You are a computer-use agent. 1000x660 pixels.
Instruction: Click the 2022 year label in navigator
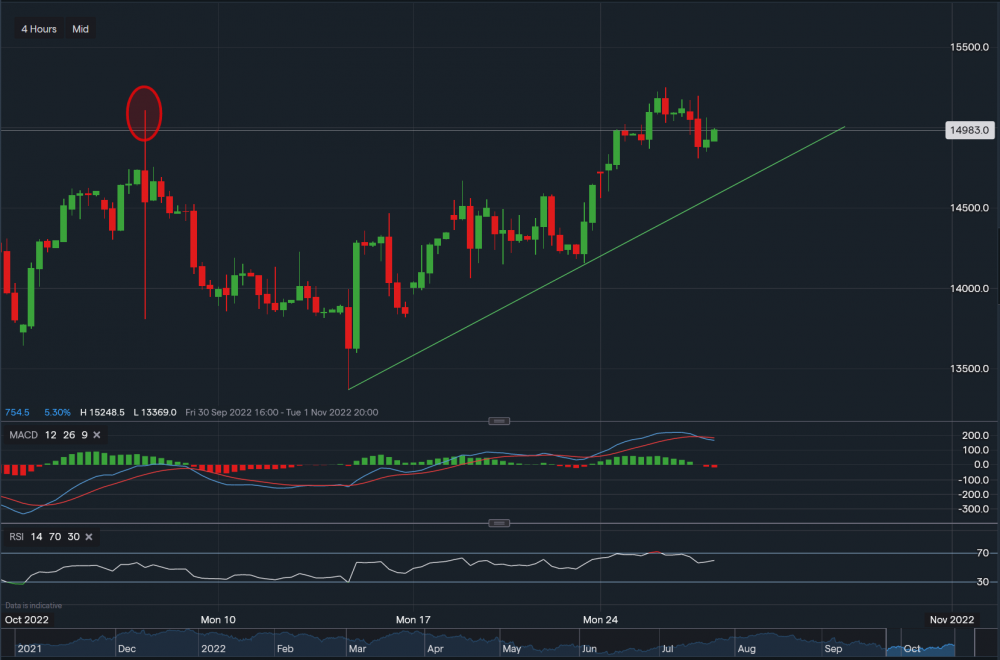coord(211,648)
